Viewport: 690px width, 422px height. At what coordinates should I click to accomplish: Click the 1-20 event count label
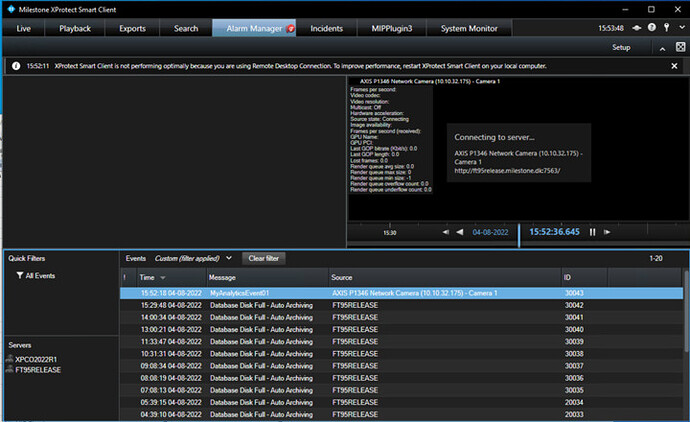click(656, 258)
